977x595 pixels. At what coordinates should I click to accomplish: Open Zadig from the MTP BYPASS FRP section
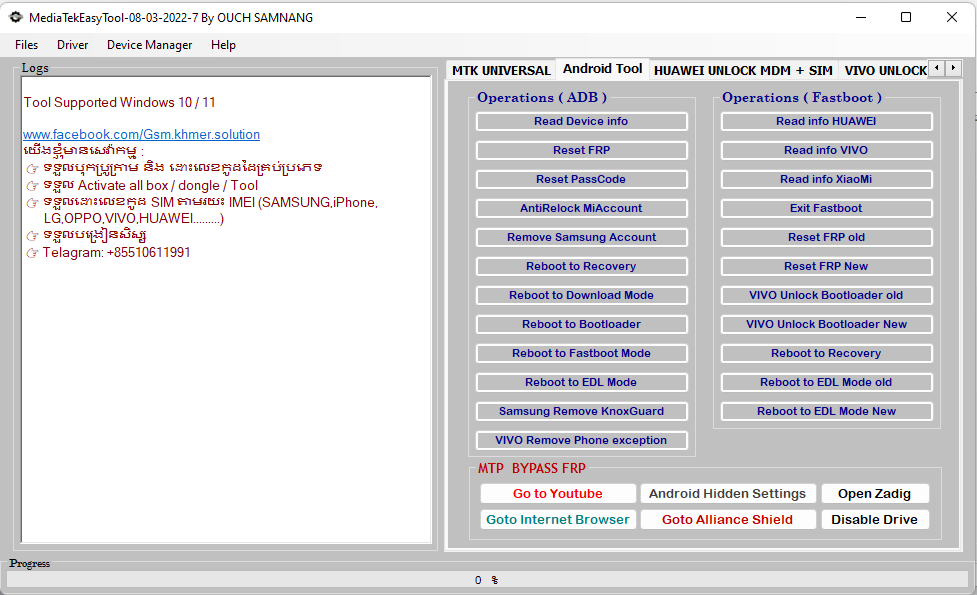(x=875, y=493)
